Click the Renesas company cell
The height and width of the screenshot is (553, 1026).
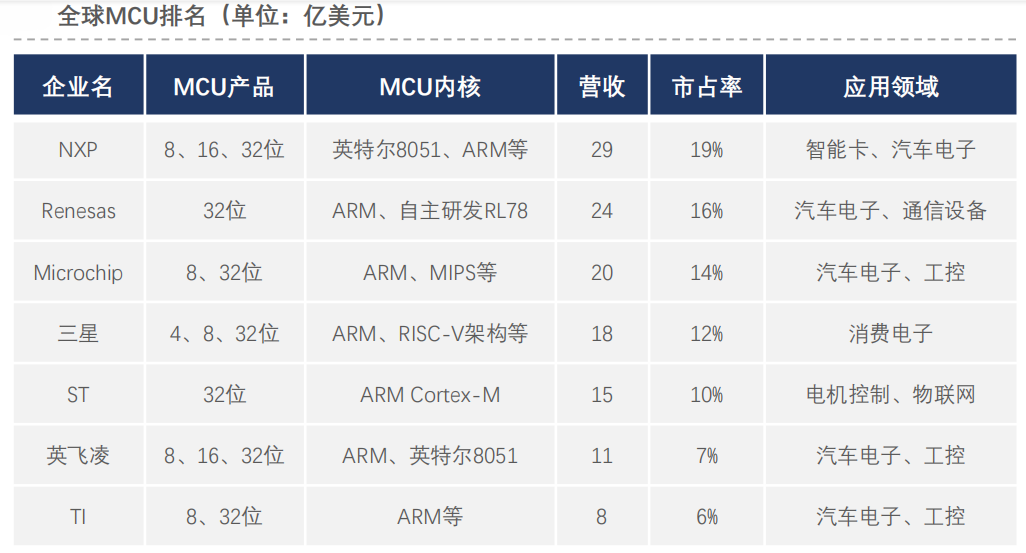(x=79, y=211)
